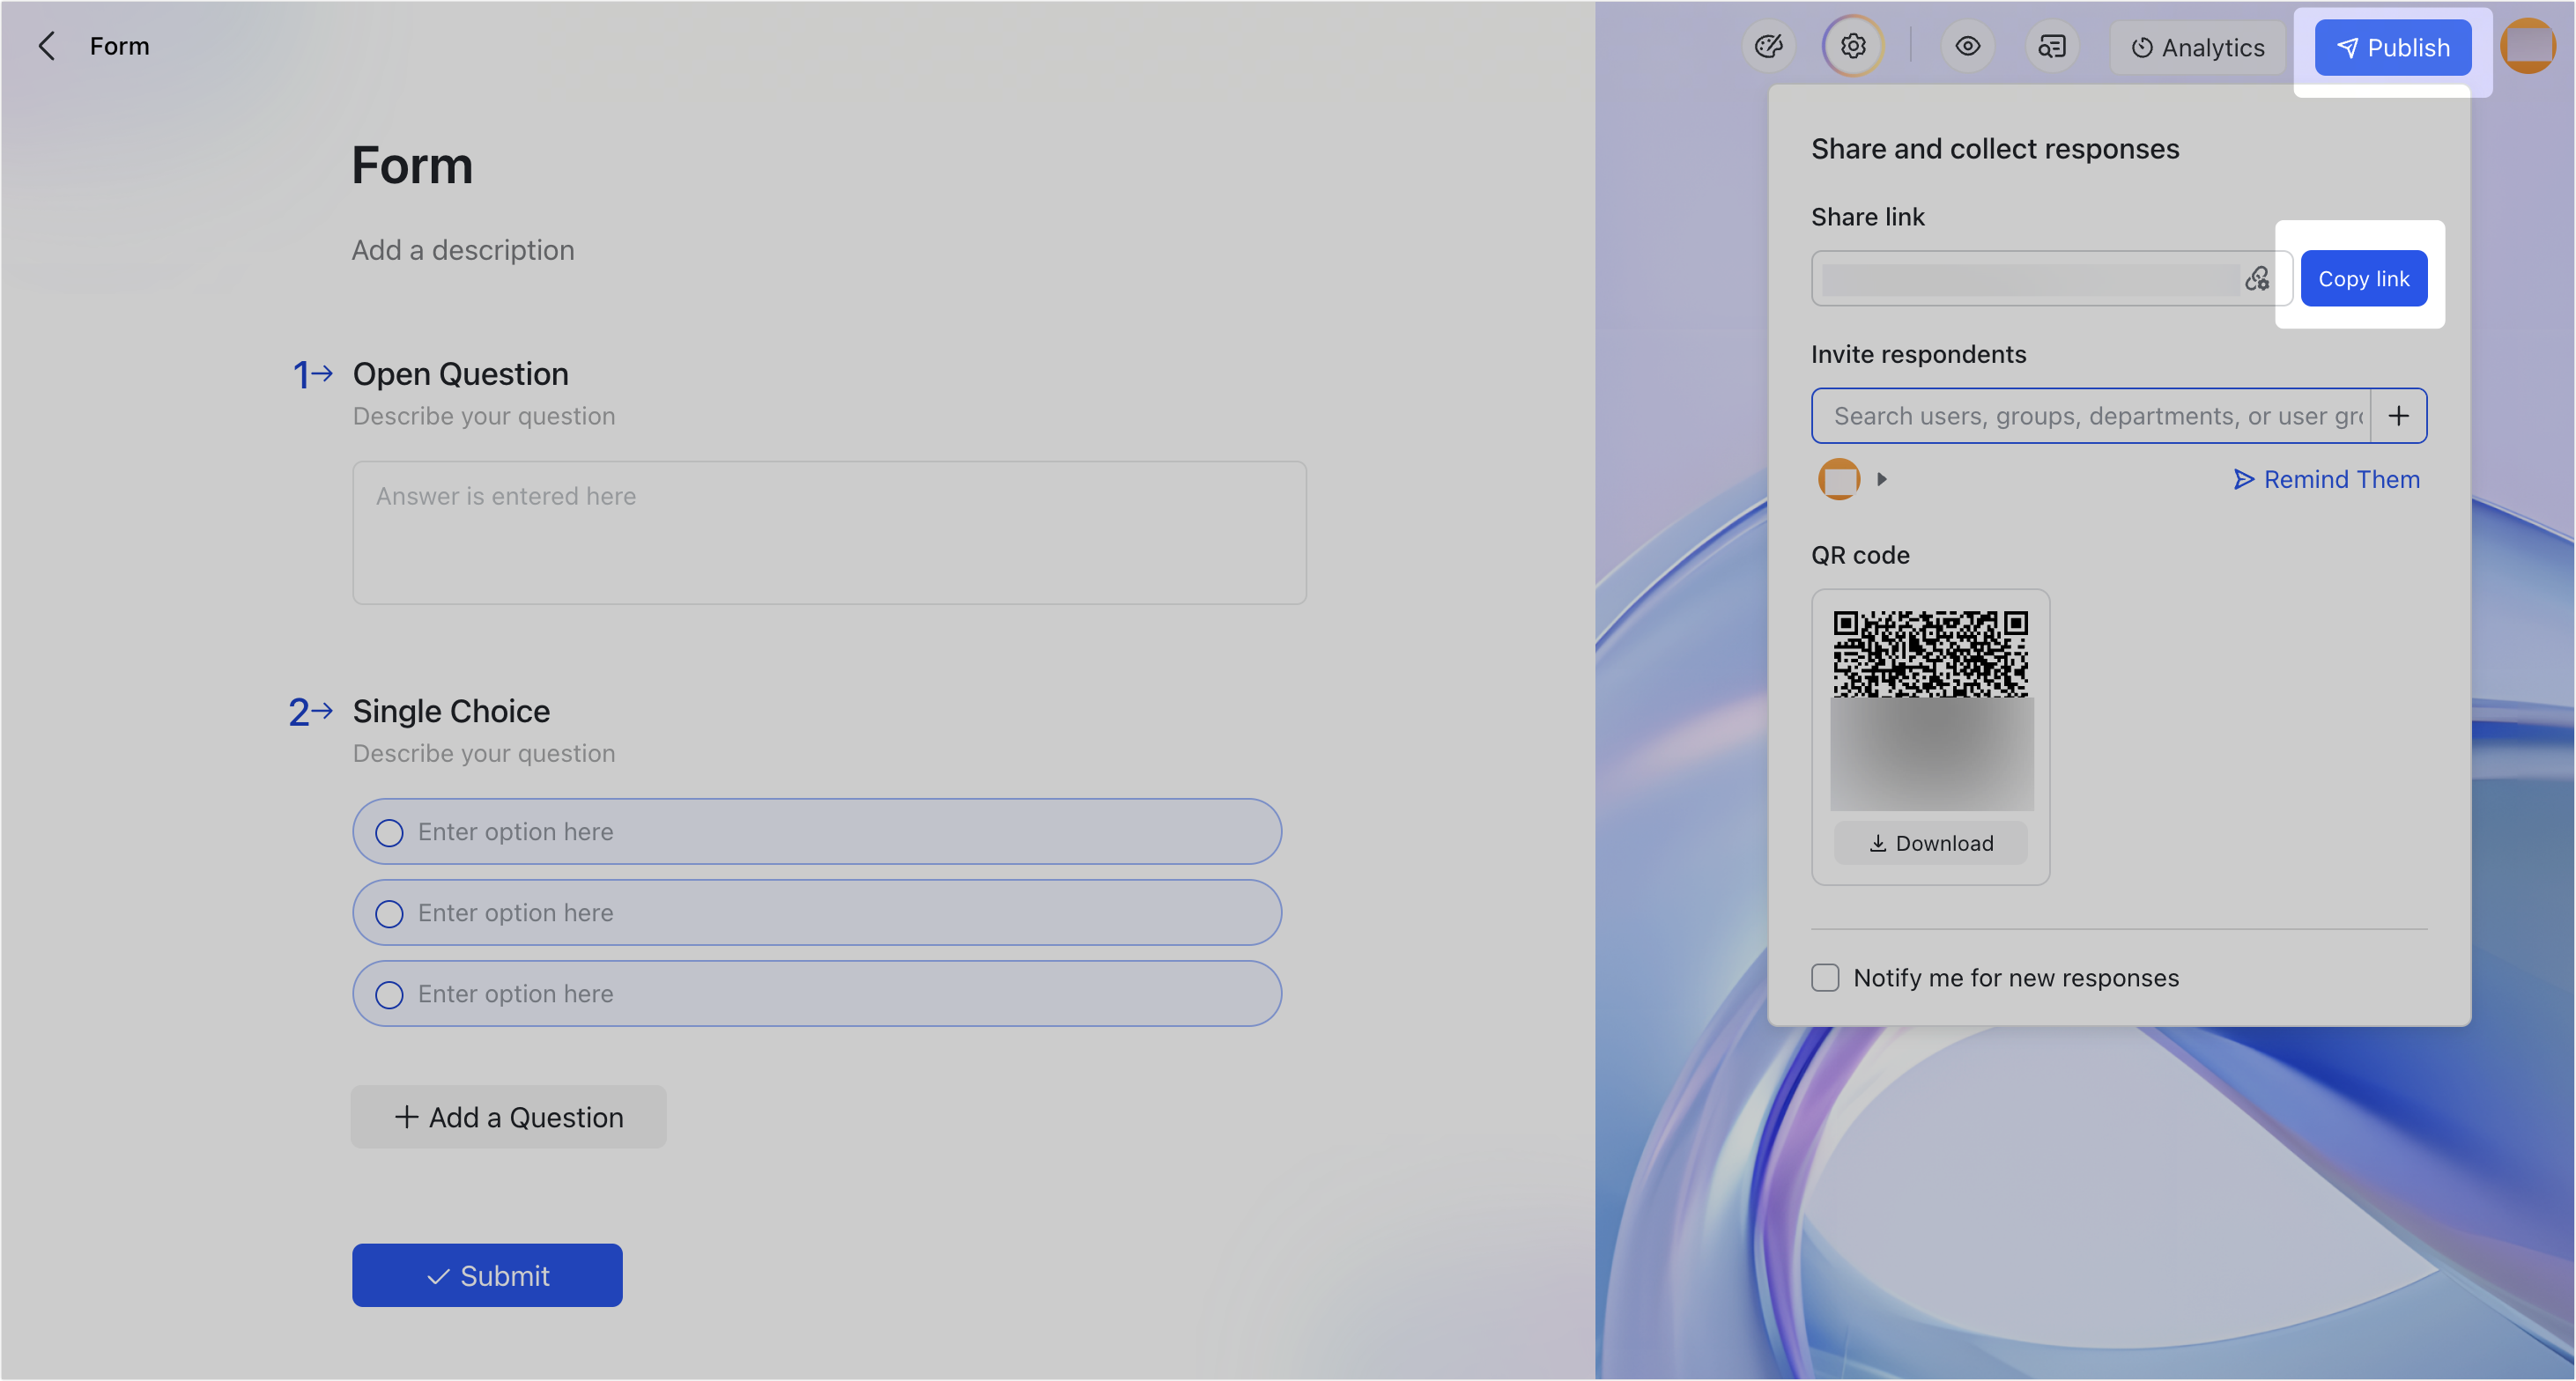Open the profile avatar at top right

tap(2528, 45)
